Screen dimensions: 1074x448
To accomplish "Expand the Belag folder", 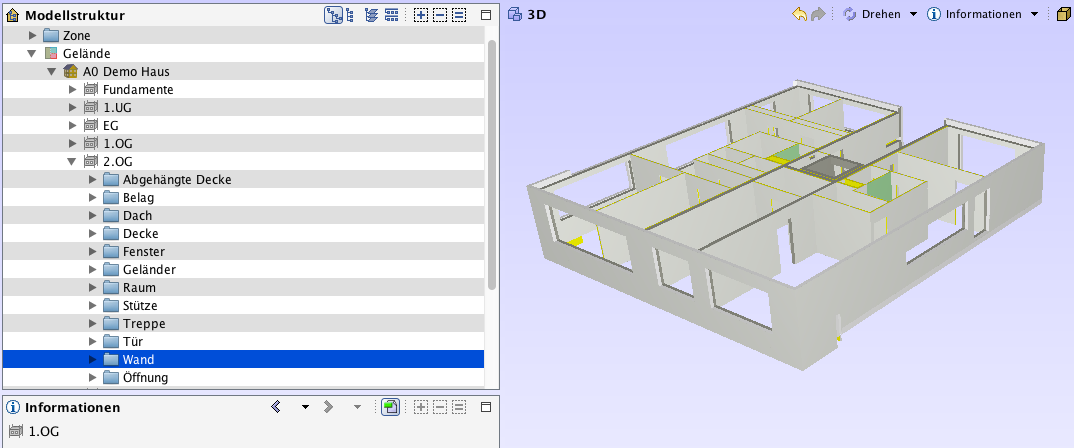I will point(92,197).
